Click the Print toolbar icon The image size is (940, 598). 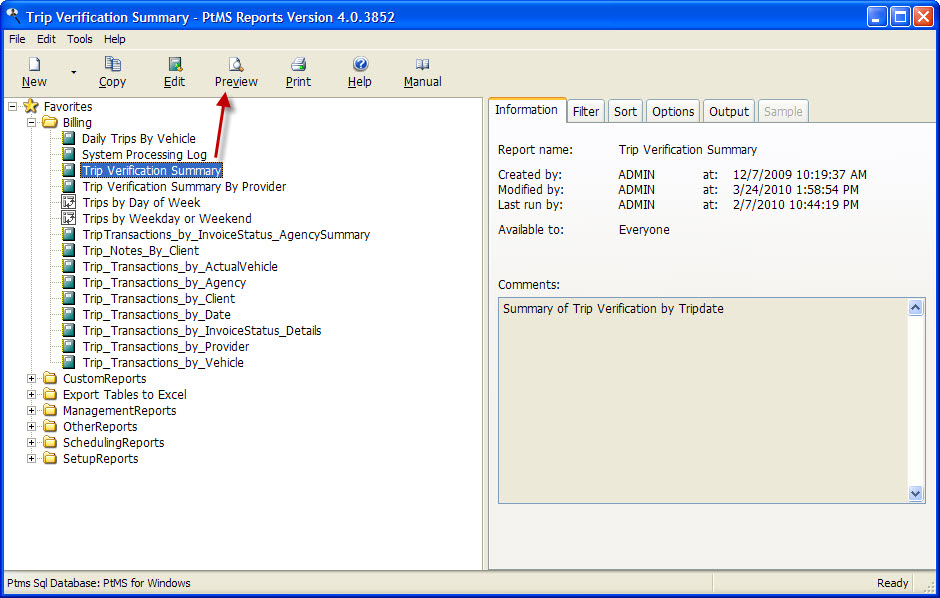[299, 64]
